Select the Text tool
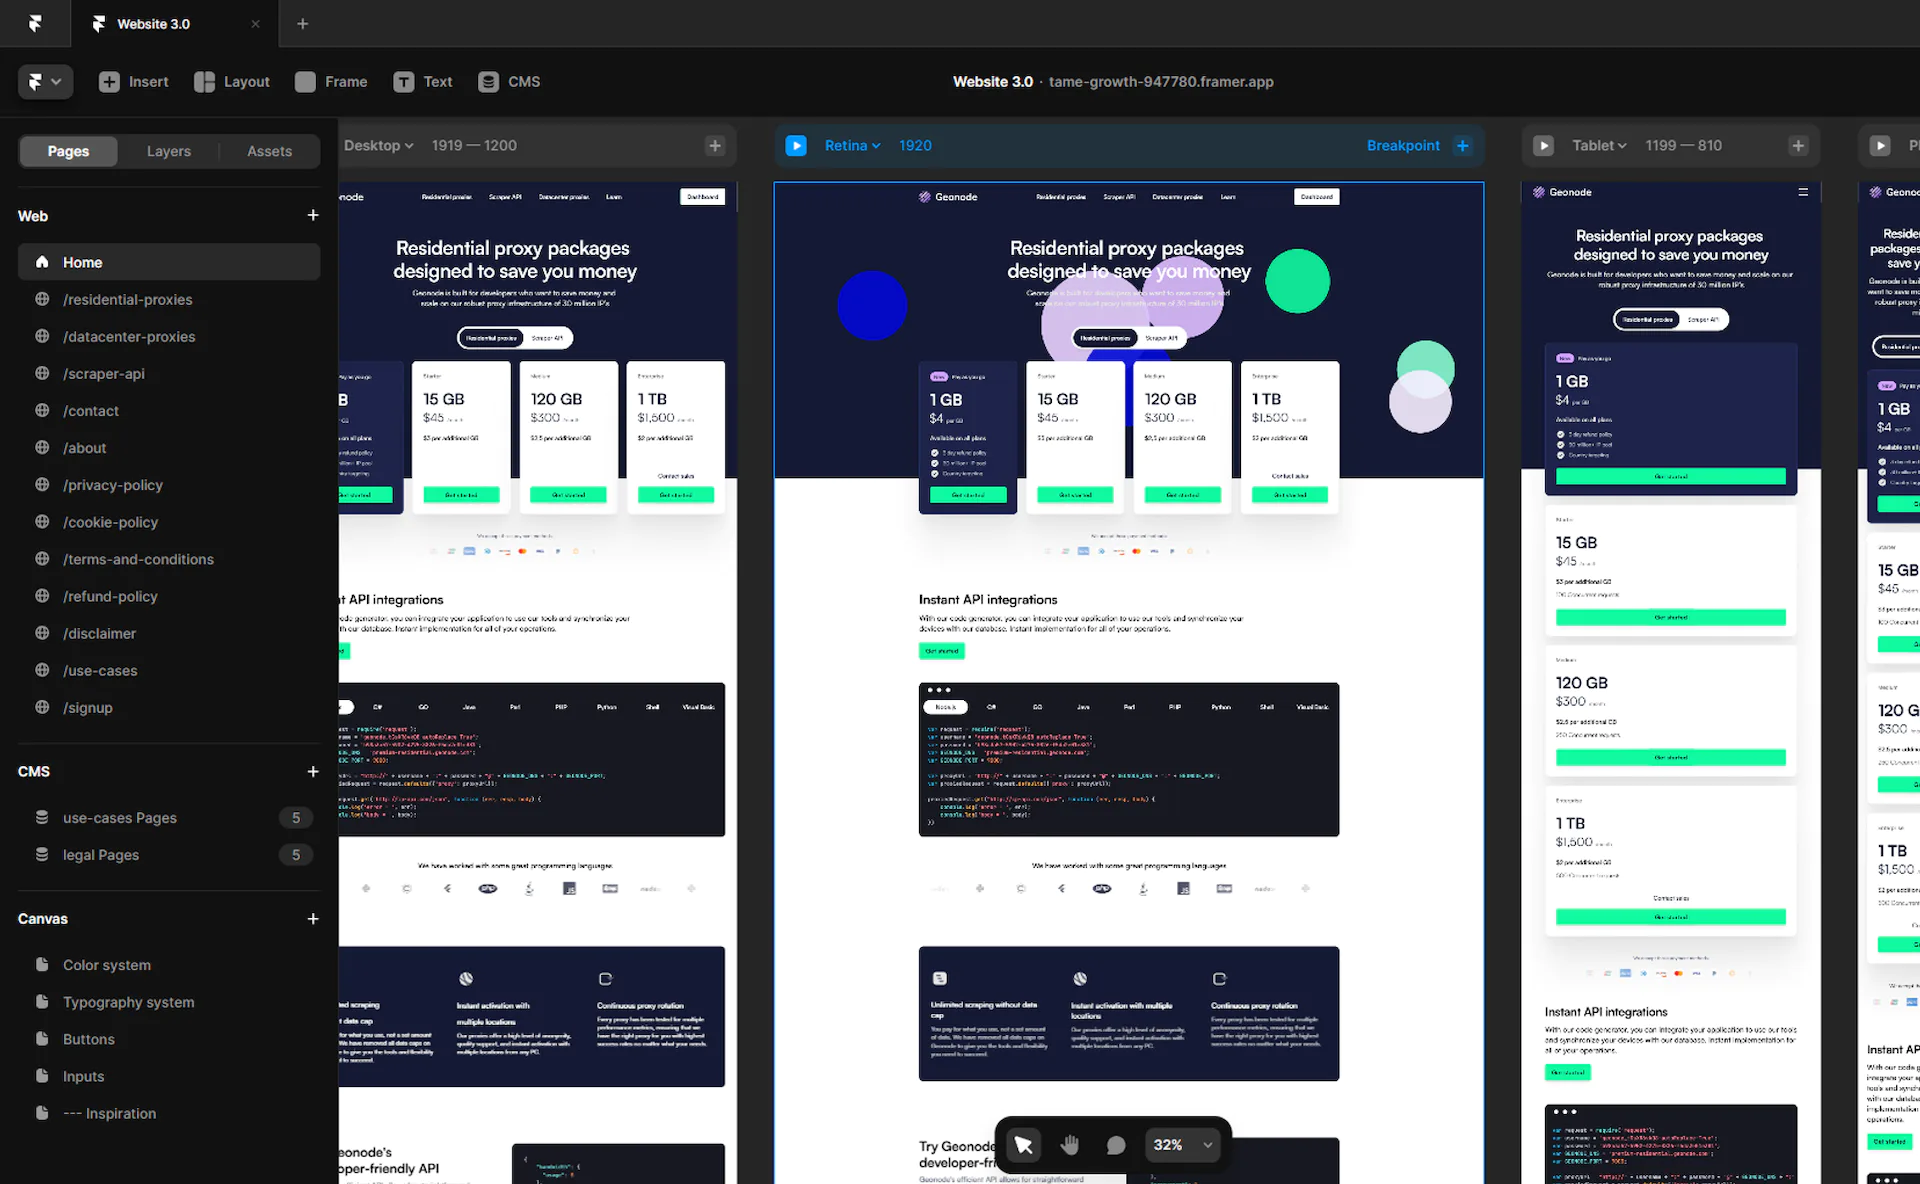This screenshot has width=1920, height=1184. pyautogui.click(x=423, y=82)
